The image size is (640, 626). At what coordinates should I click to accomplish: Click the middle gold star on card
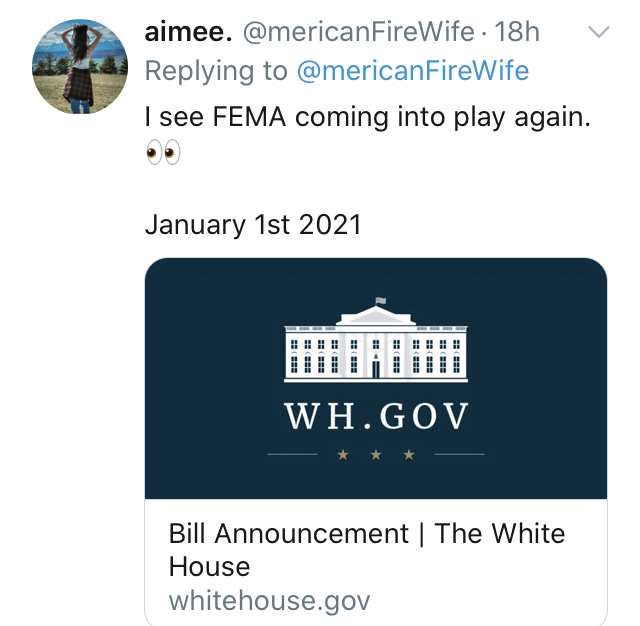tap(376, 454)
